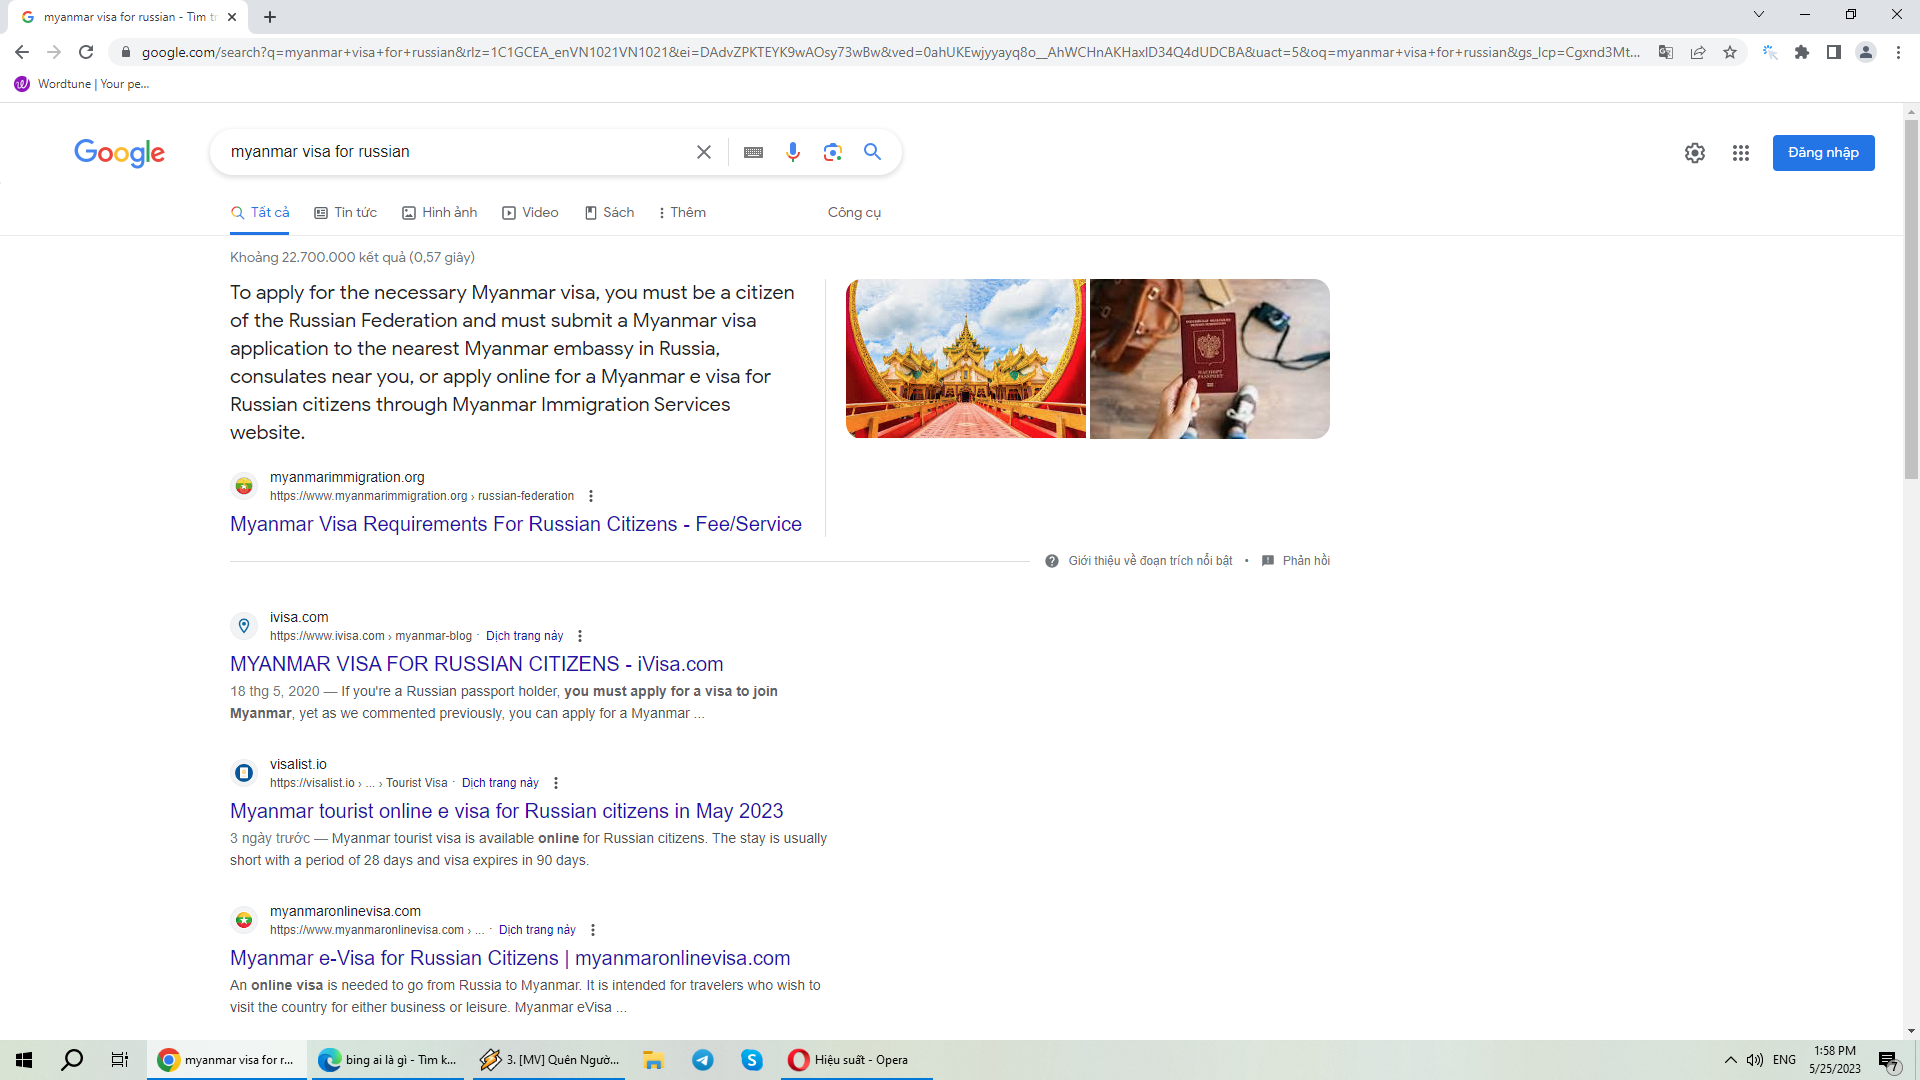This screenshot has width=1920, height=1080.
Task: Open more options for ivisa.com result
Action: [x=580, y=636]
